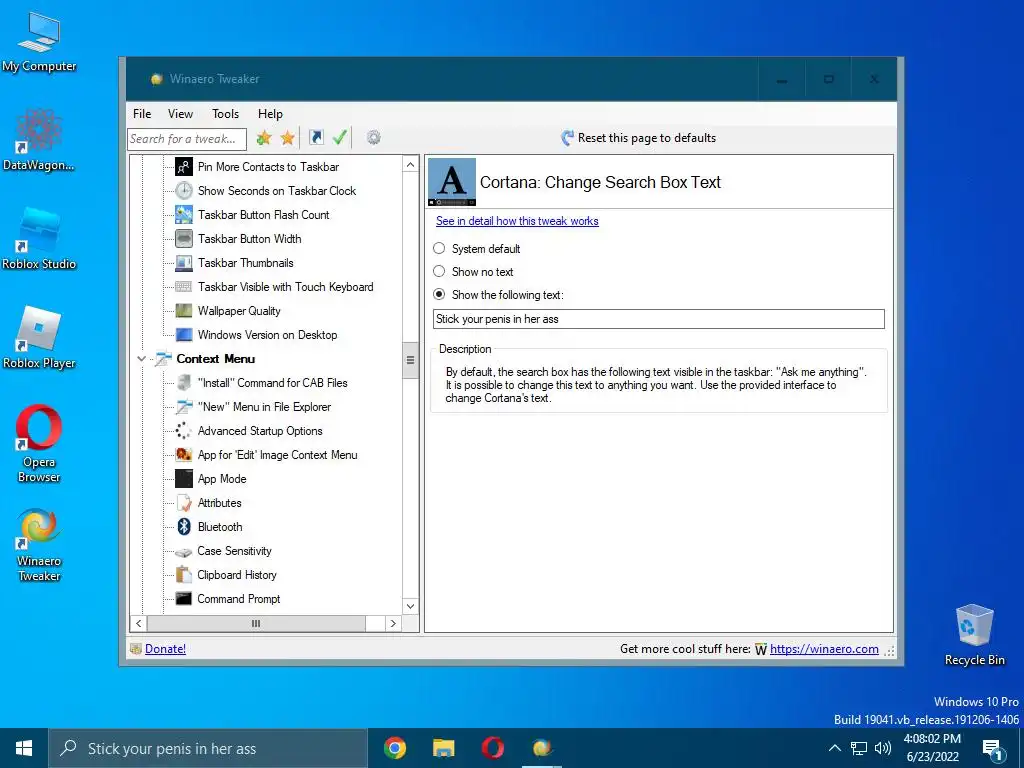1024x768 pixels.
Task: Select Taskbar Visible with Touch Keyboard item
Action: 285,287
